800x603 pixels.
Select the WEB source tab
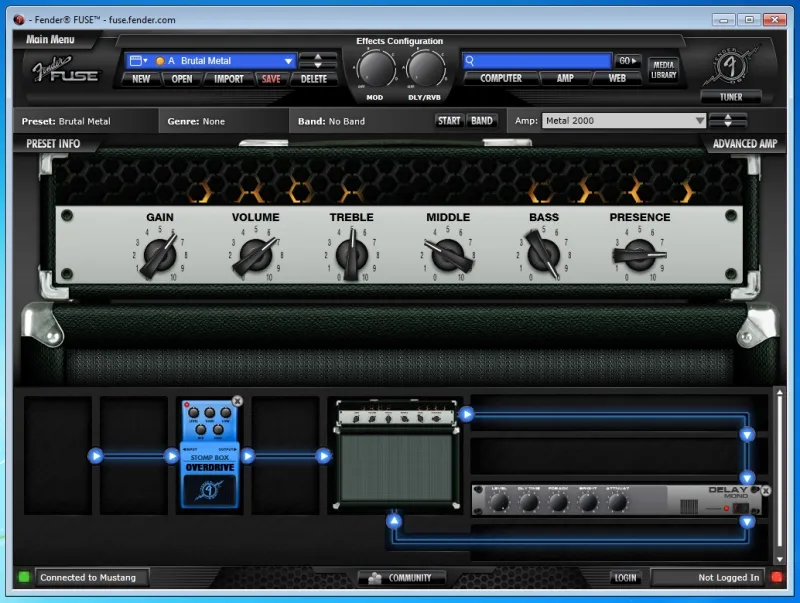(x=617, y=78)
